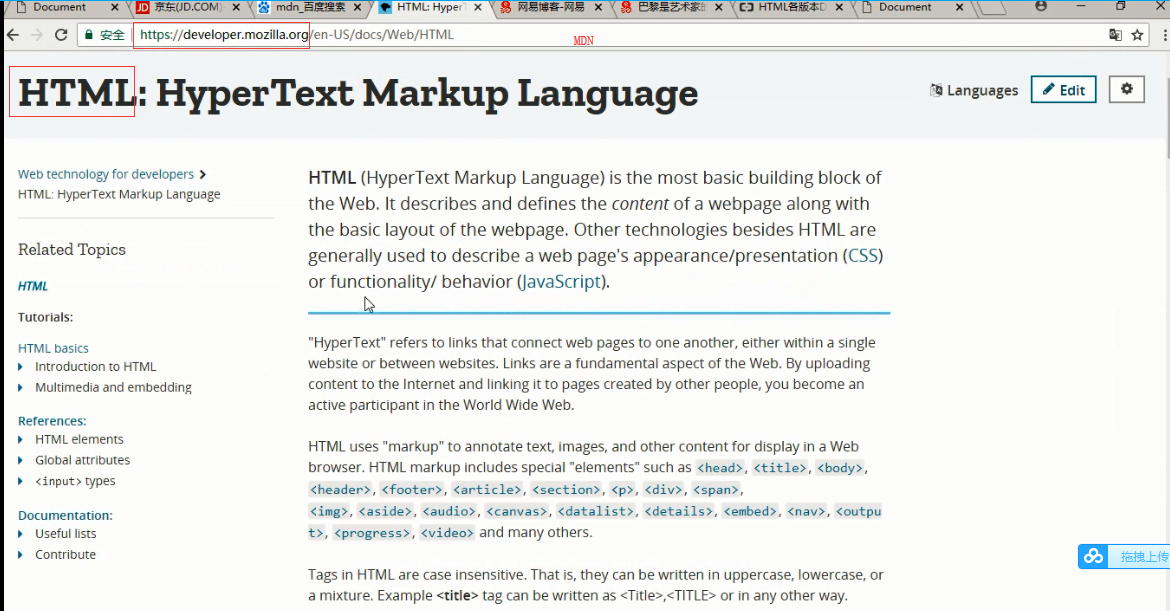The width and height of the screenshot is (1170, 611).
Task: Open the <footer> element link
Action: point(412,489)
